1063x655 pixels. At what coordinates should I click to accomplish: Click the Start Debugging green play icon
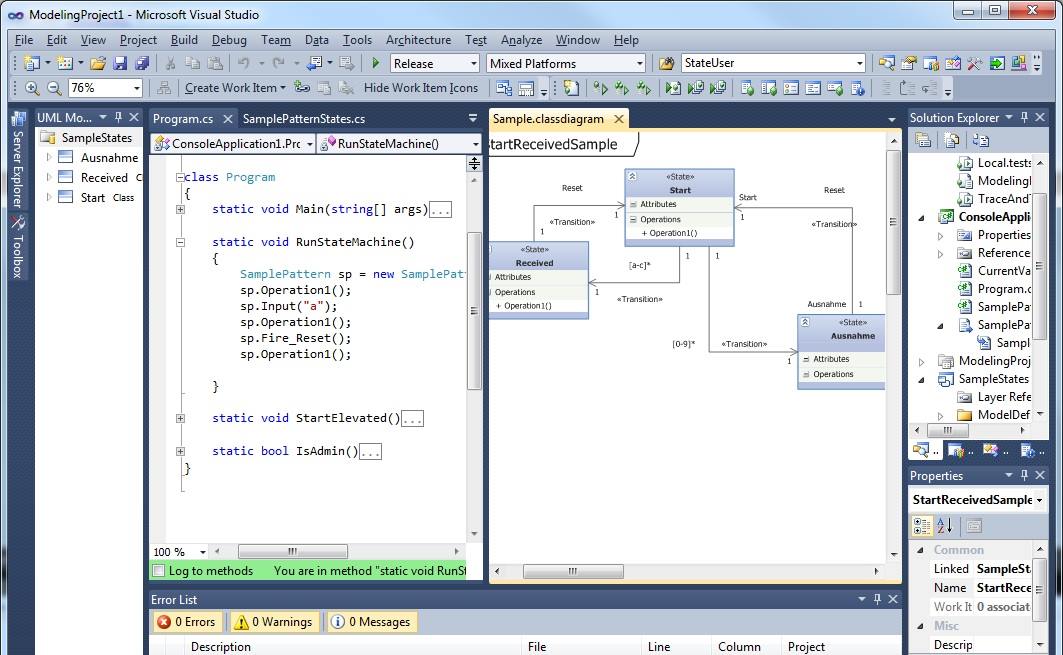pos(376,63)
